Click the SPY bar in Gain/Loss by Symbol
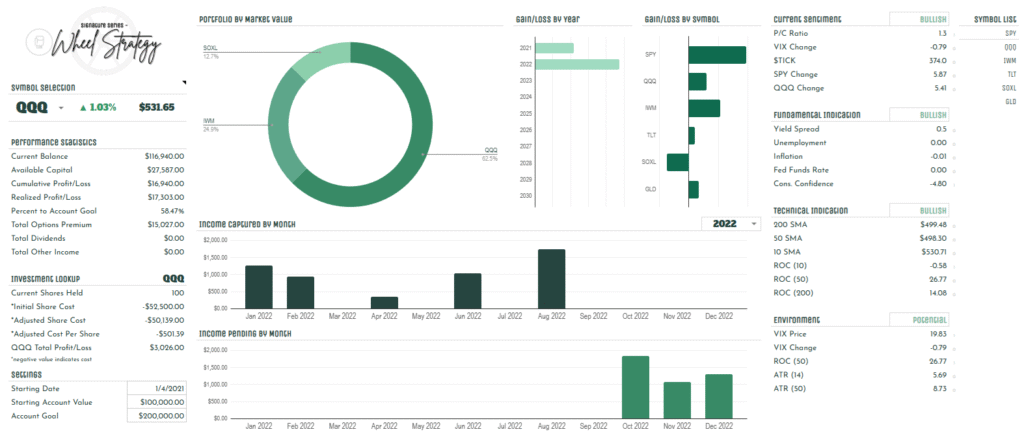 (x=717, y=56)
